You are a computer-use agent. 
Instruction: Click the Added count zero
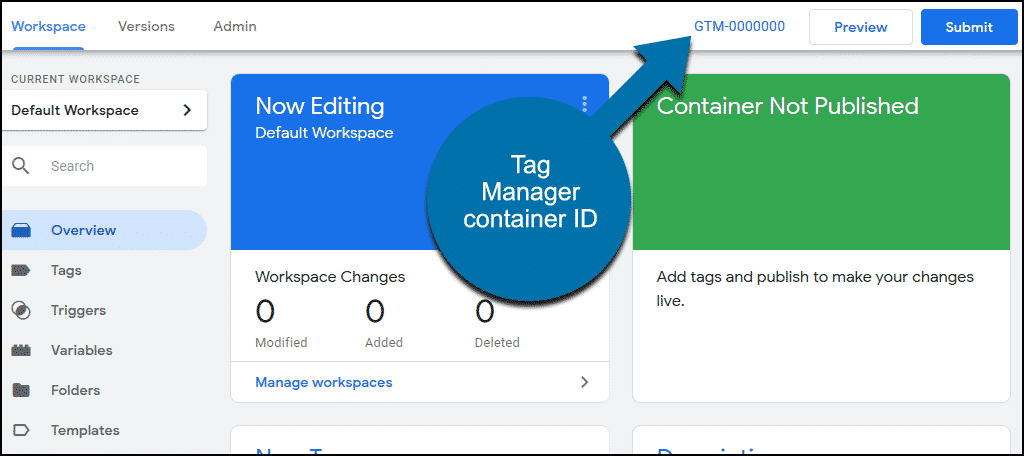coord(375,312)
